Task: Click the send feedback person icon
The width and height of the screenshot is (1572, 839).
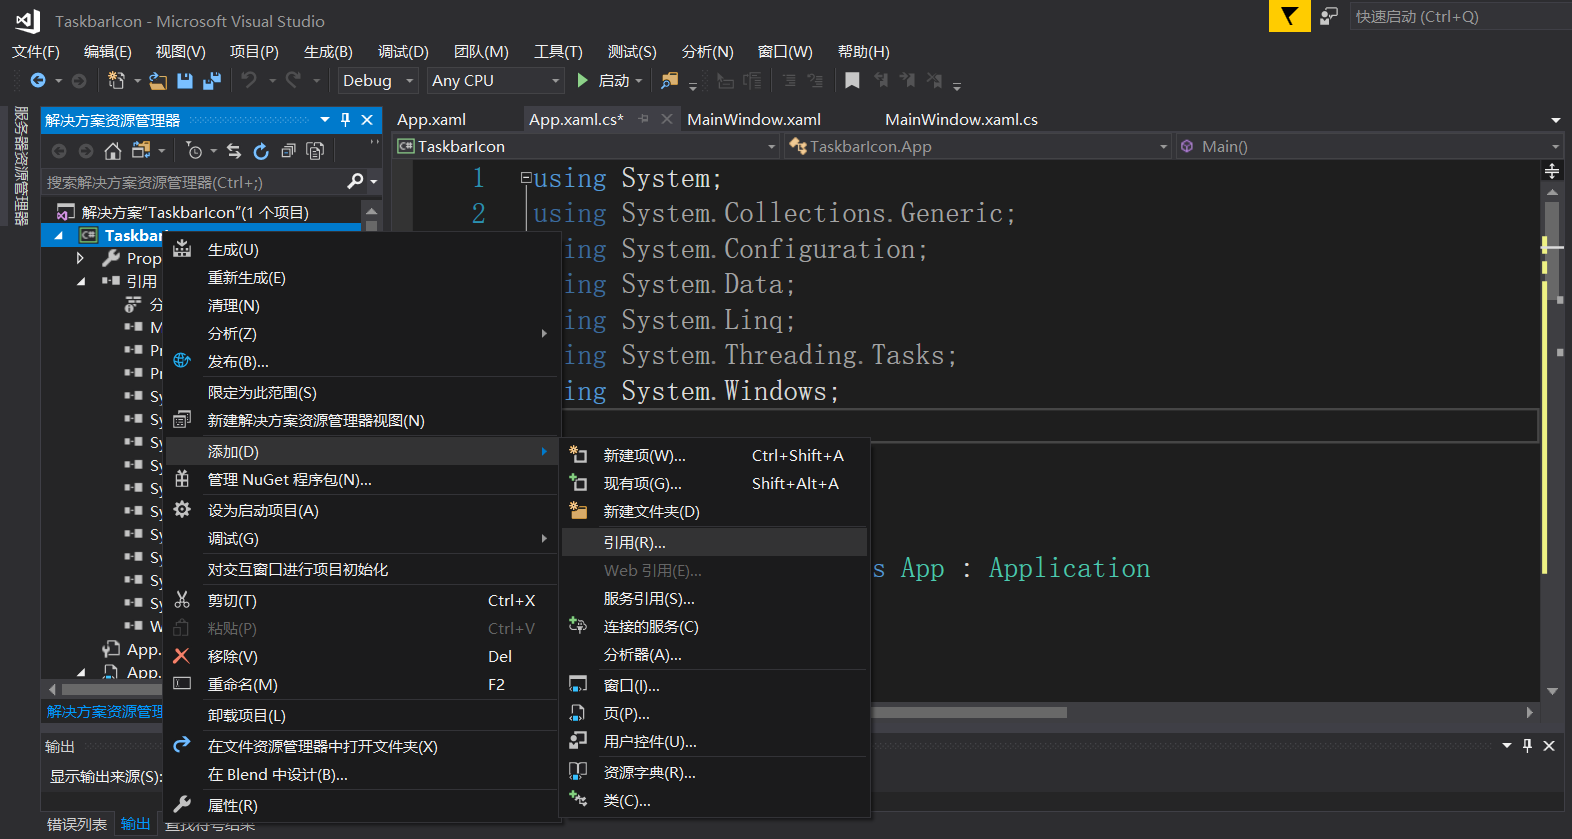Action: 1329,16
